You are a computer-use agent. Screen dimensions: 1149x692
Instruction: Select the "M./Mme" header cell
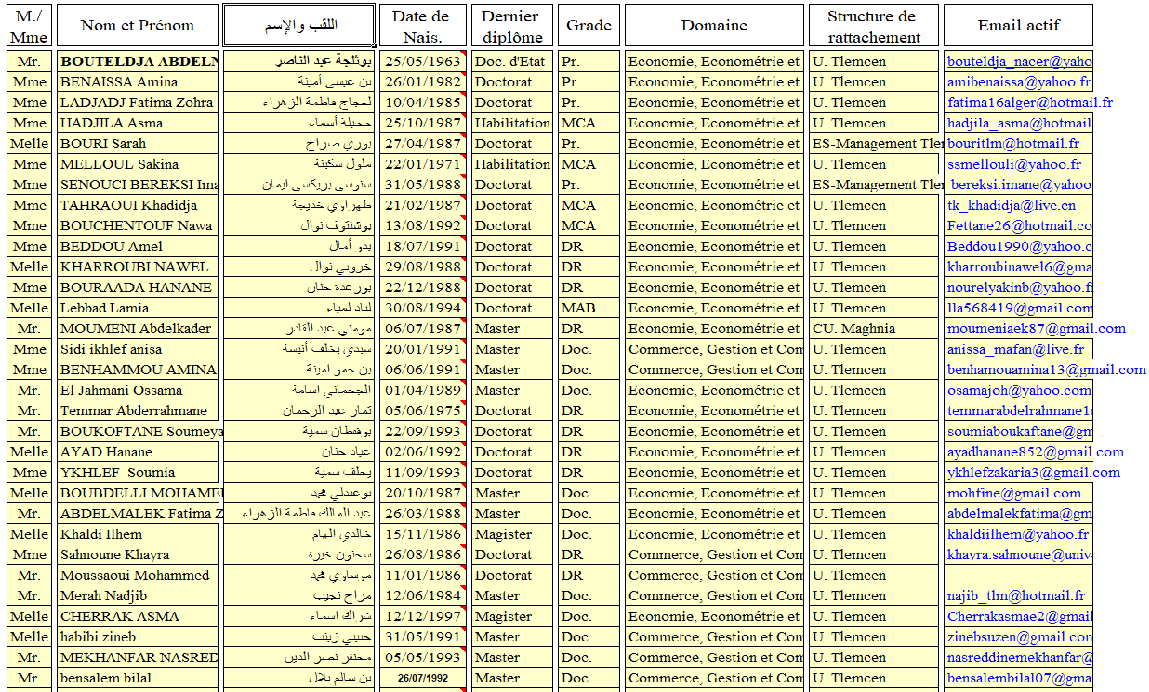[29, 26]
